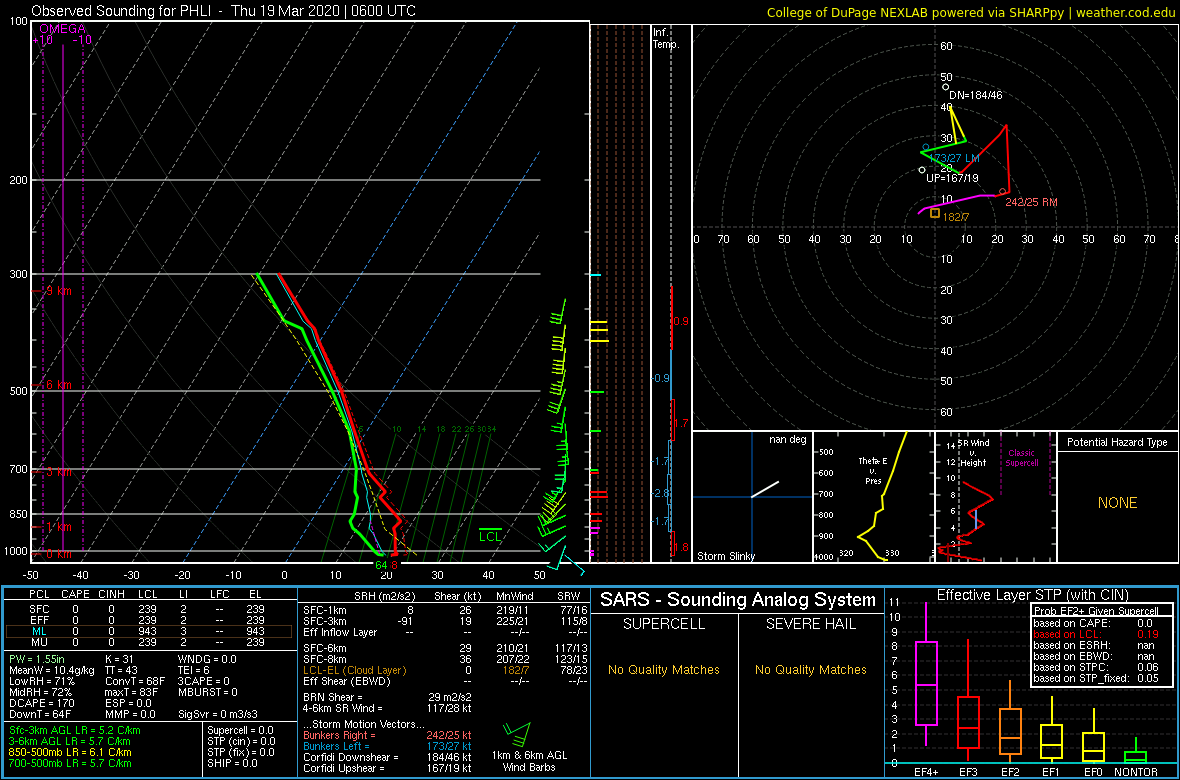This screenshot has width=1180, height=780.
Task: Click the Potential Hazard Type header
Action: tap(1117, 442)
